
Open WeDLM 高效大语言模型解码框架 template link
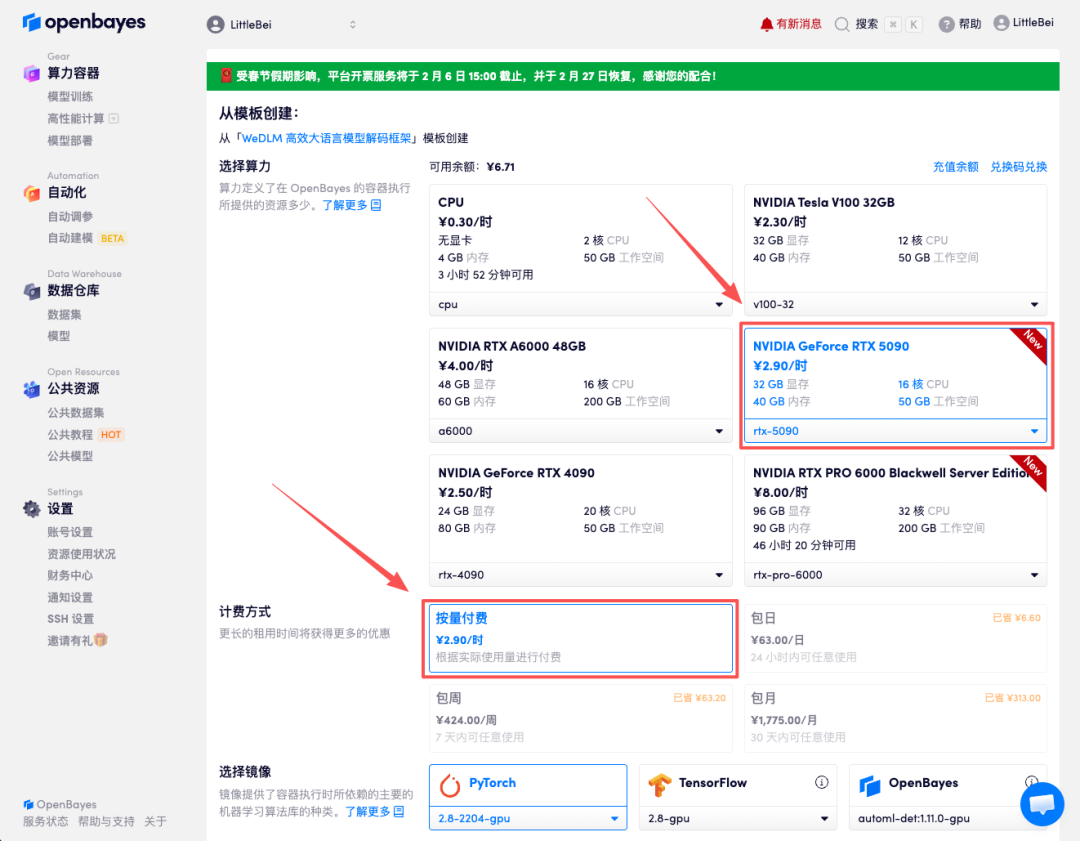(x=326, y=138)
